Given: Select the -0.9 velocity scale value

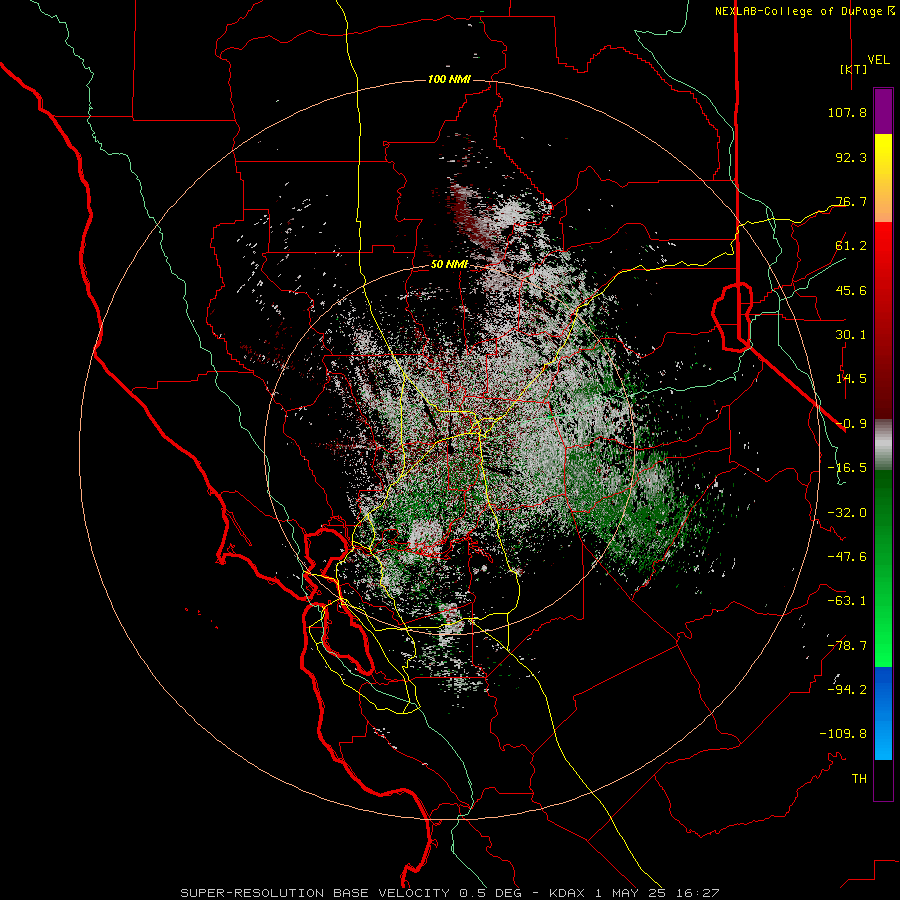Looking at the screenshot, I should (851, 424).
